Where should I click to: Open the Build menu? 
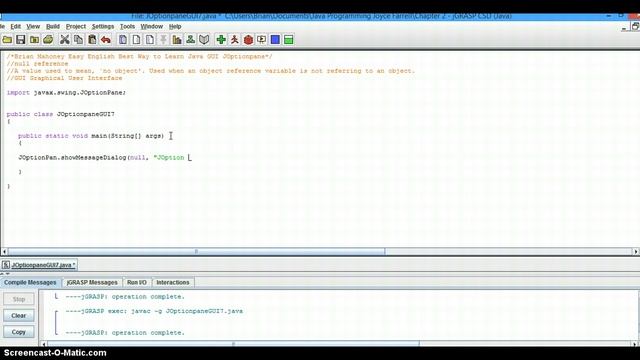(x=53, y=27)
